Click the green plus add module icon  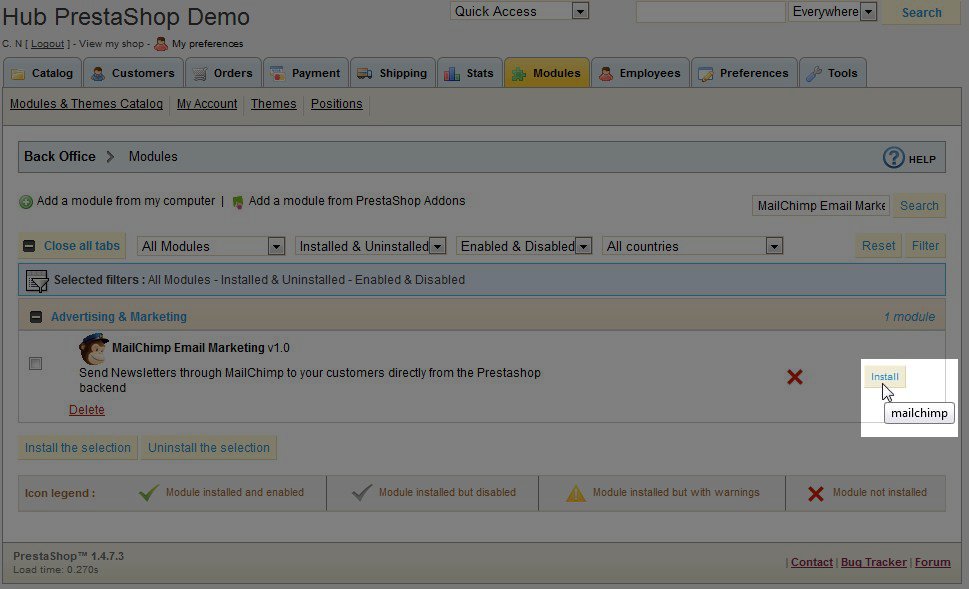[x=26, y=202]
